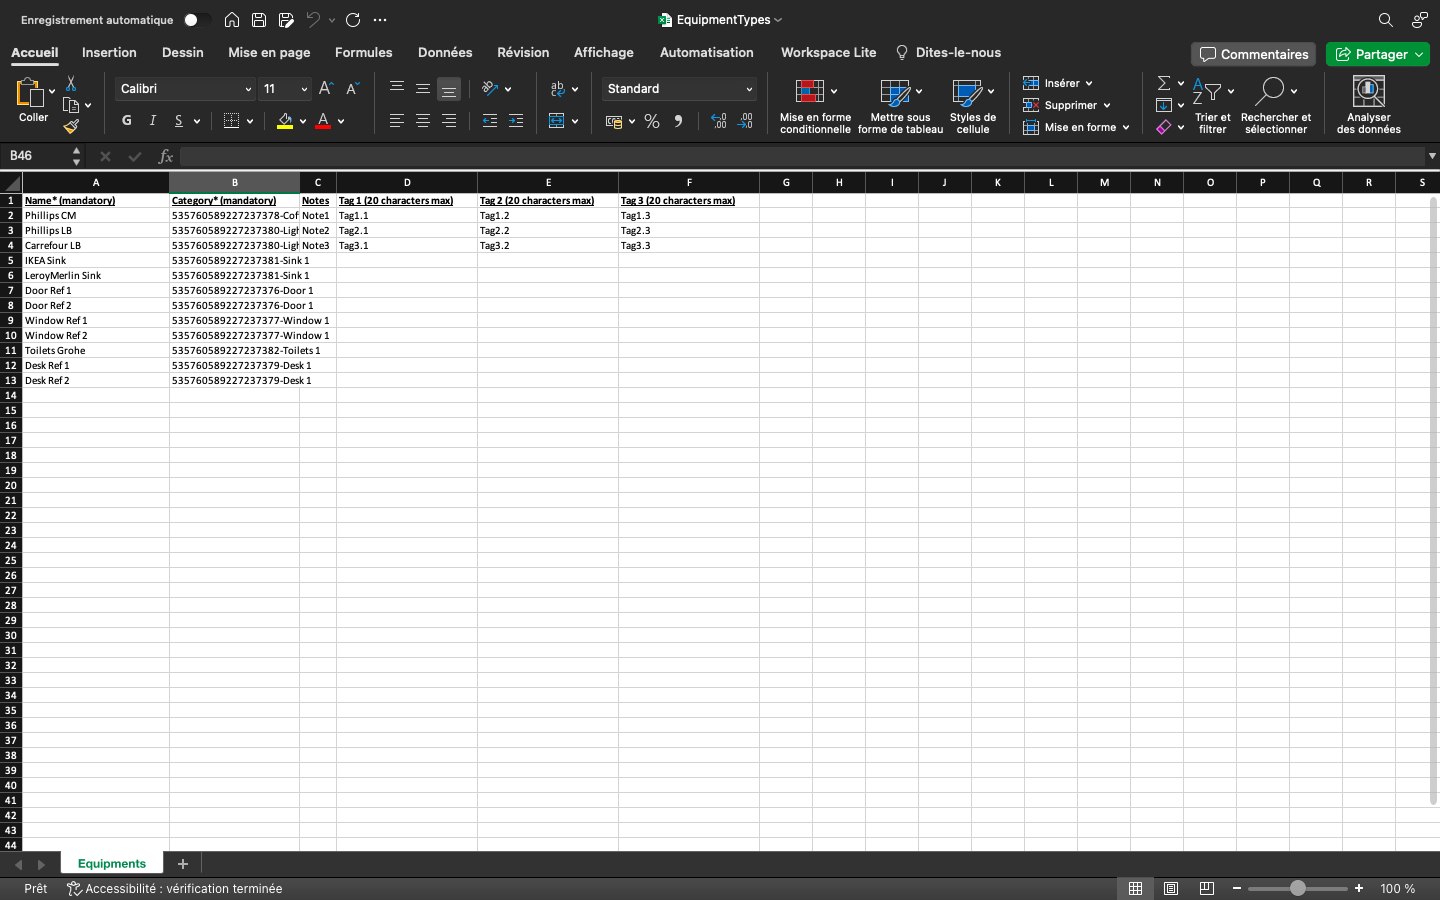Viewport: 1440px width, 900px height.
Task: Open the Calibri font name dropdown
Action: click(248, 89)
